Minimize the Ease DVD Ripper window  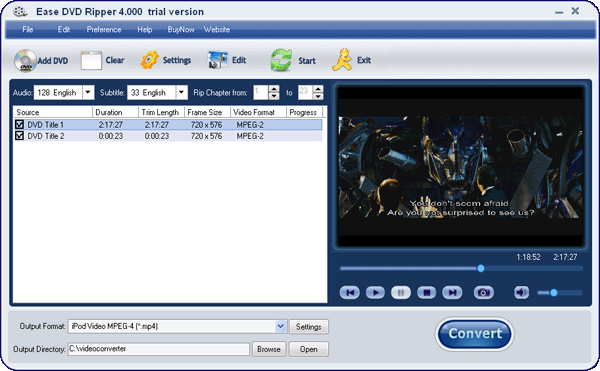pyautogui.click(x=559, y=12)
